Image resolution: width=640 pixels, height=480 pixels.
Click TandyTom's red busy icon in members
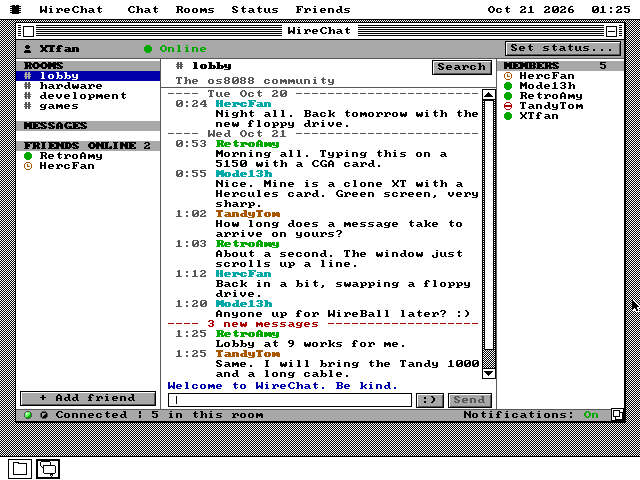[508, 106]
